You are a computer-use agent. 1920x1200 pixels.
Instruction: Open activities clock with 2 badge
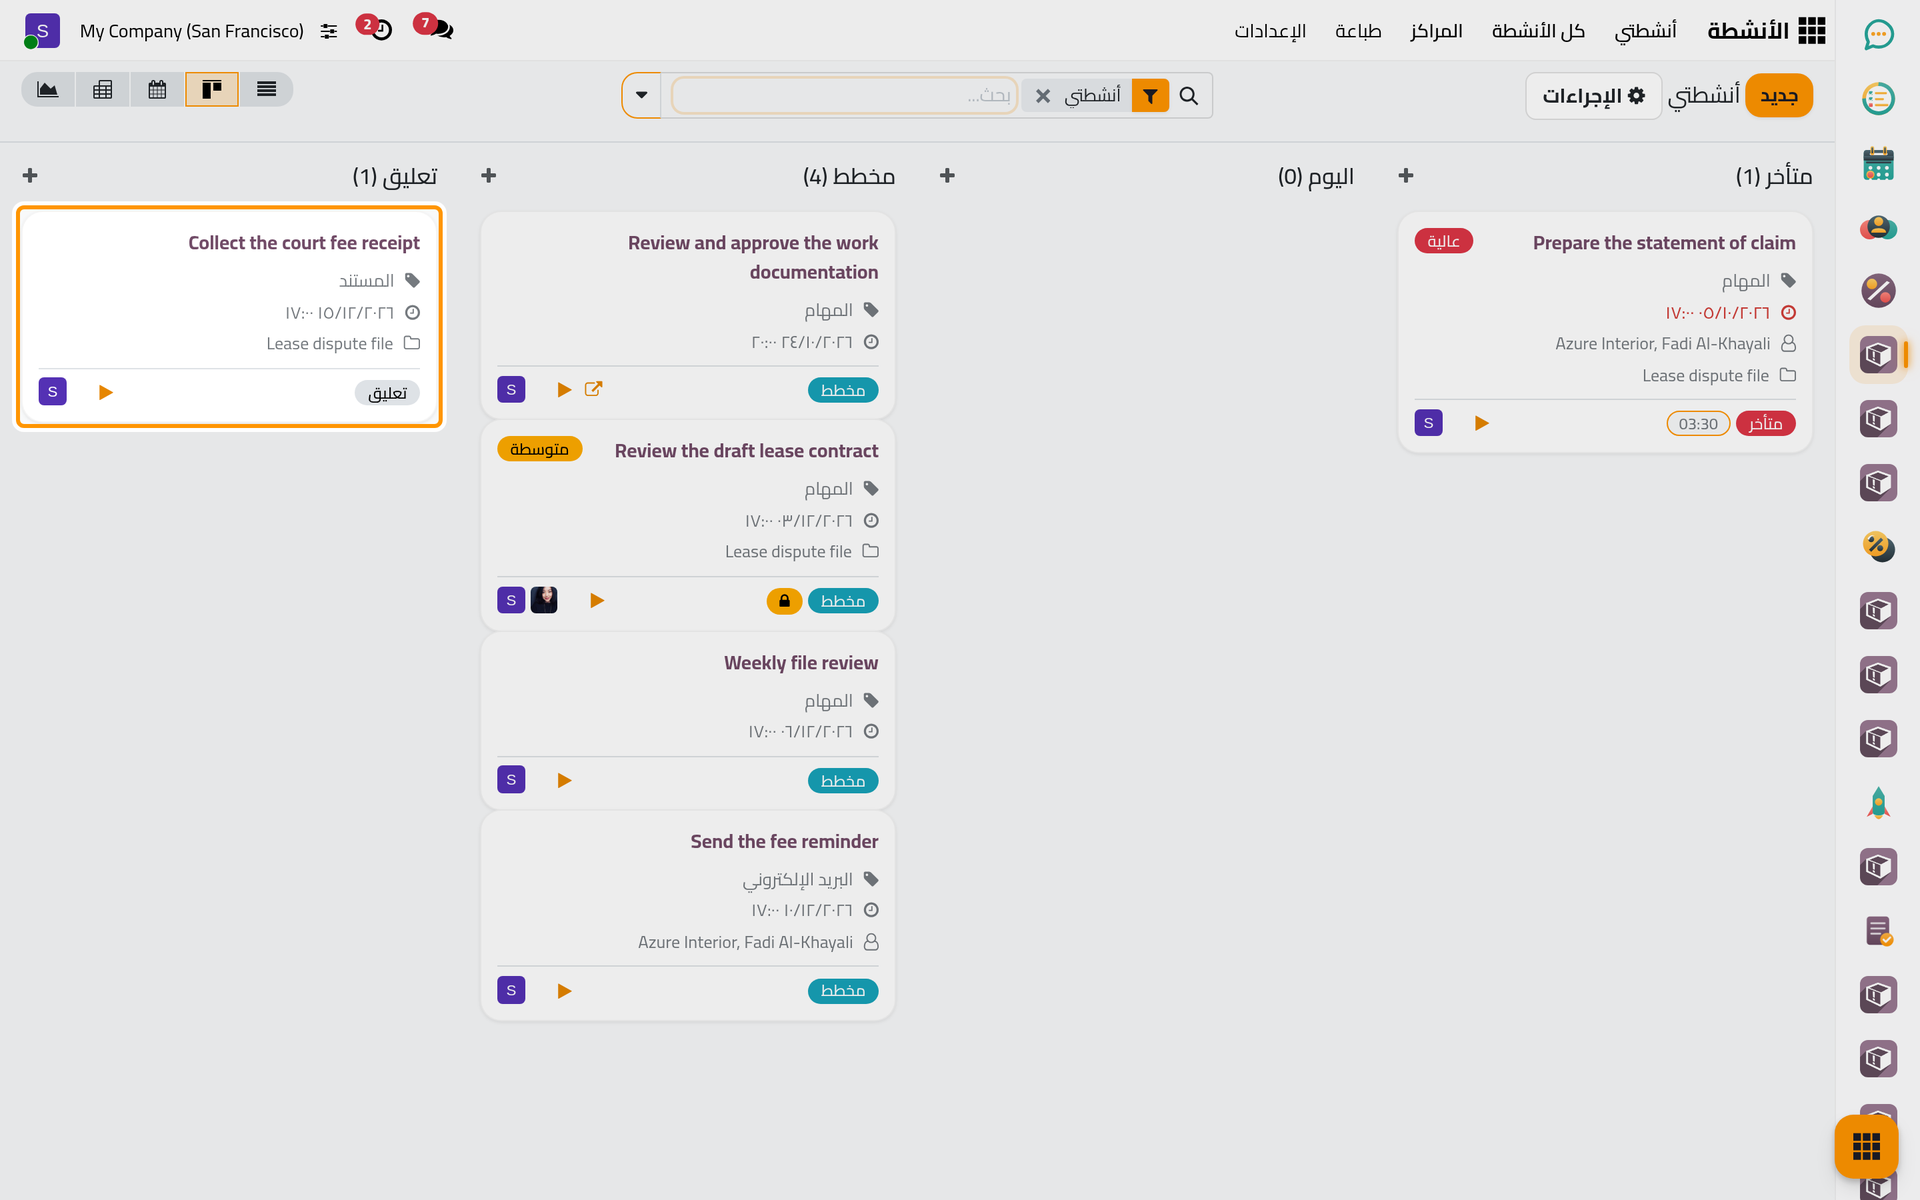click(x=375, y=27)
